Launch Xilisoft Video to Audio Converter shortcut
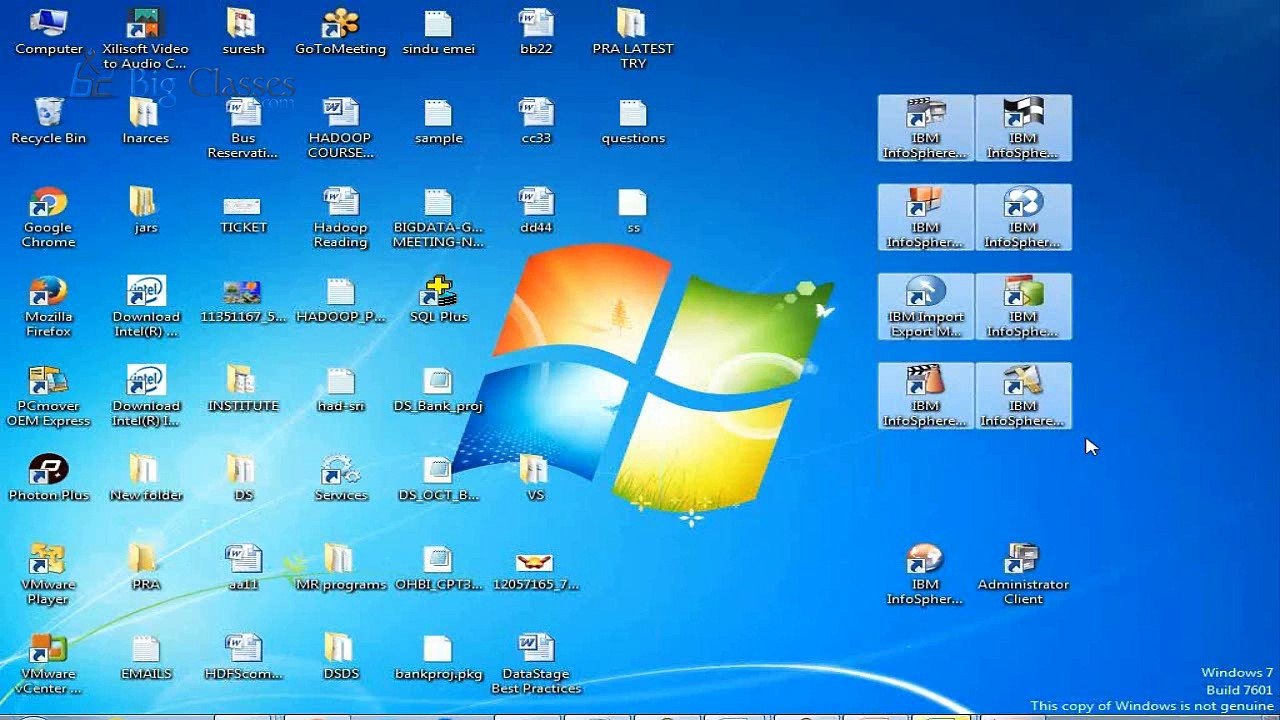Screen dimensions: 1280x720 point(145,40)
